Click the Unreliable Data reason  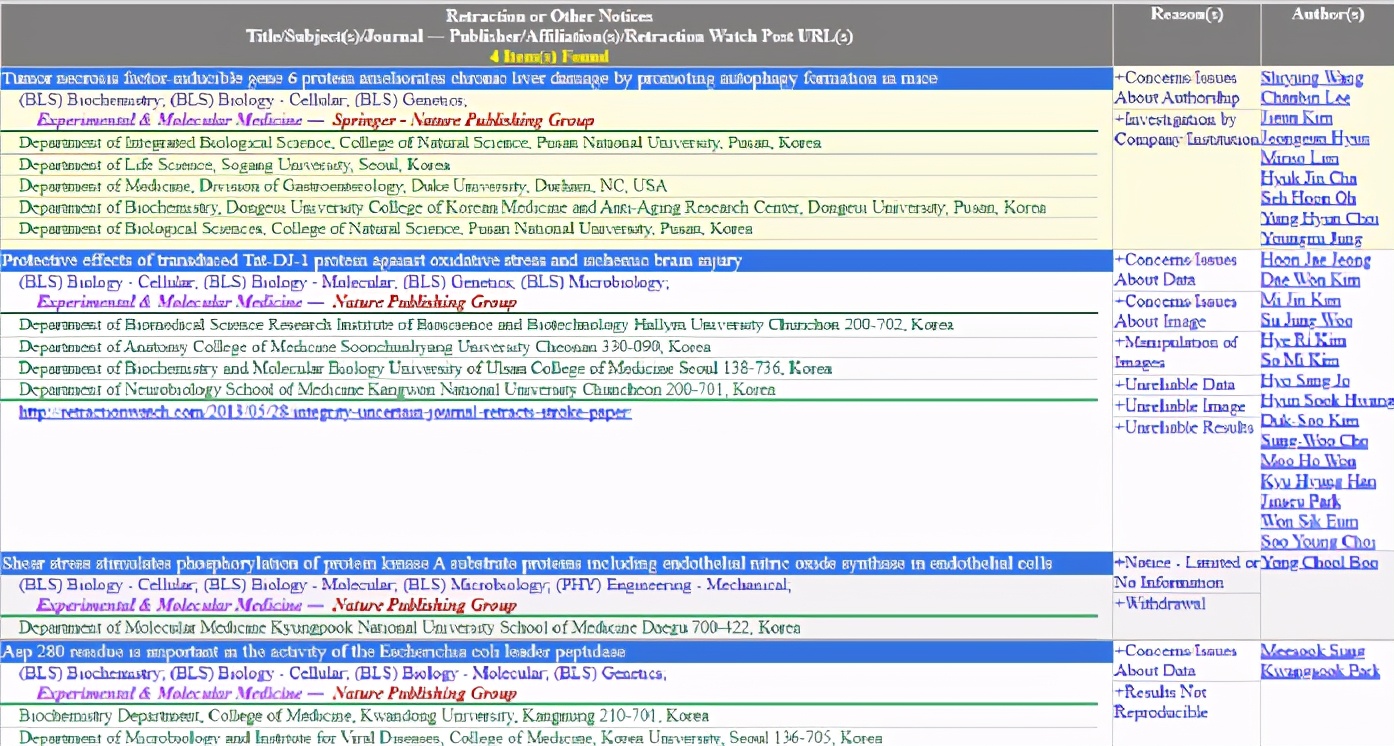(1175, 384)
